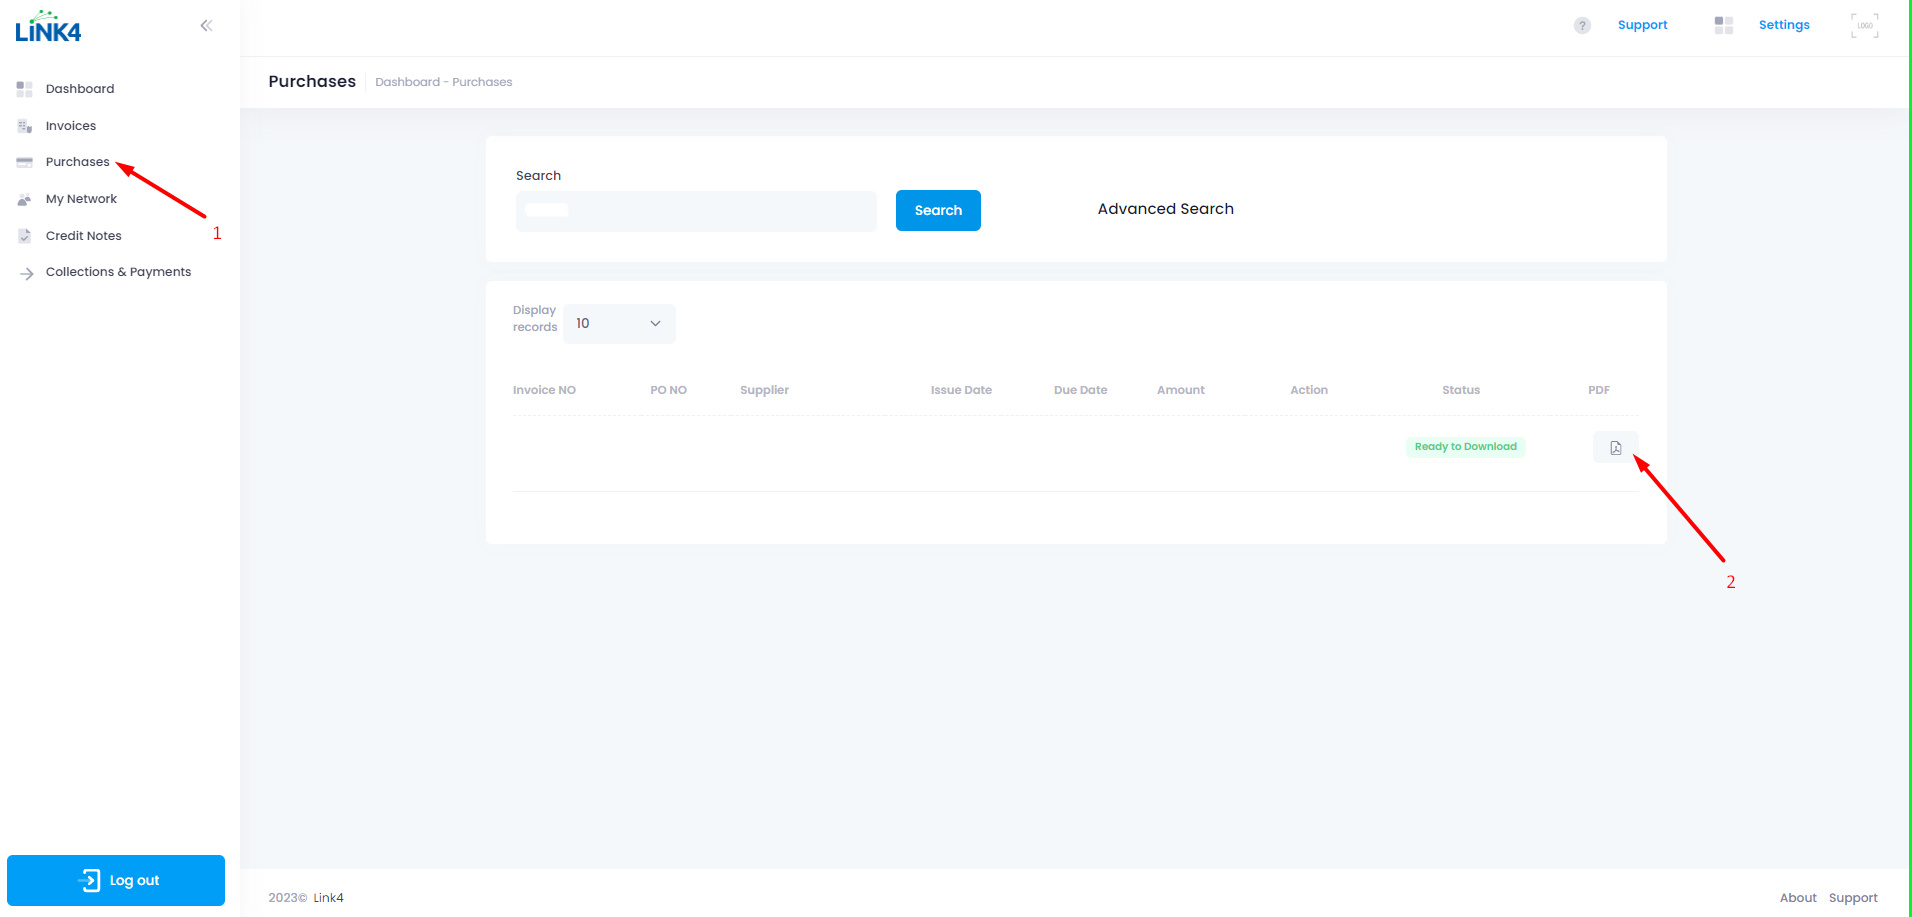This screenshot has height=917, width=1912.
Task: Collapse the sidebar with double-chevron icon
Action: [206, 25]
